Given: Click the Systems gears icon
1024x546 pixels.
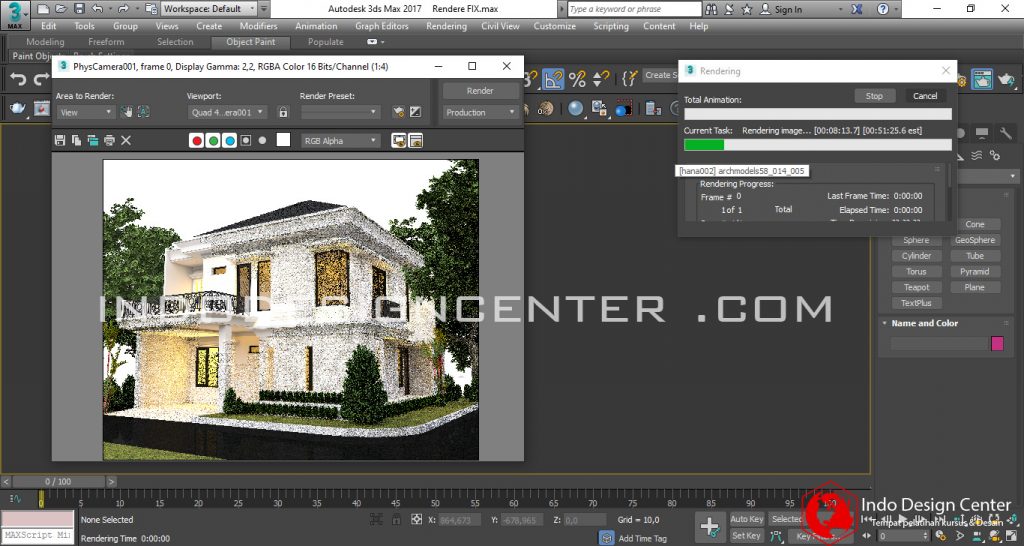Looking at the screenshot, I should tap(995, 155).
